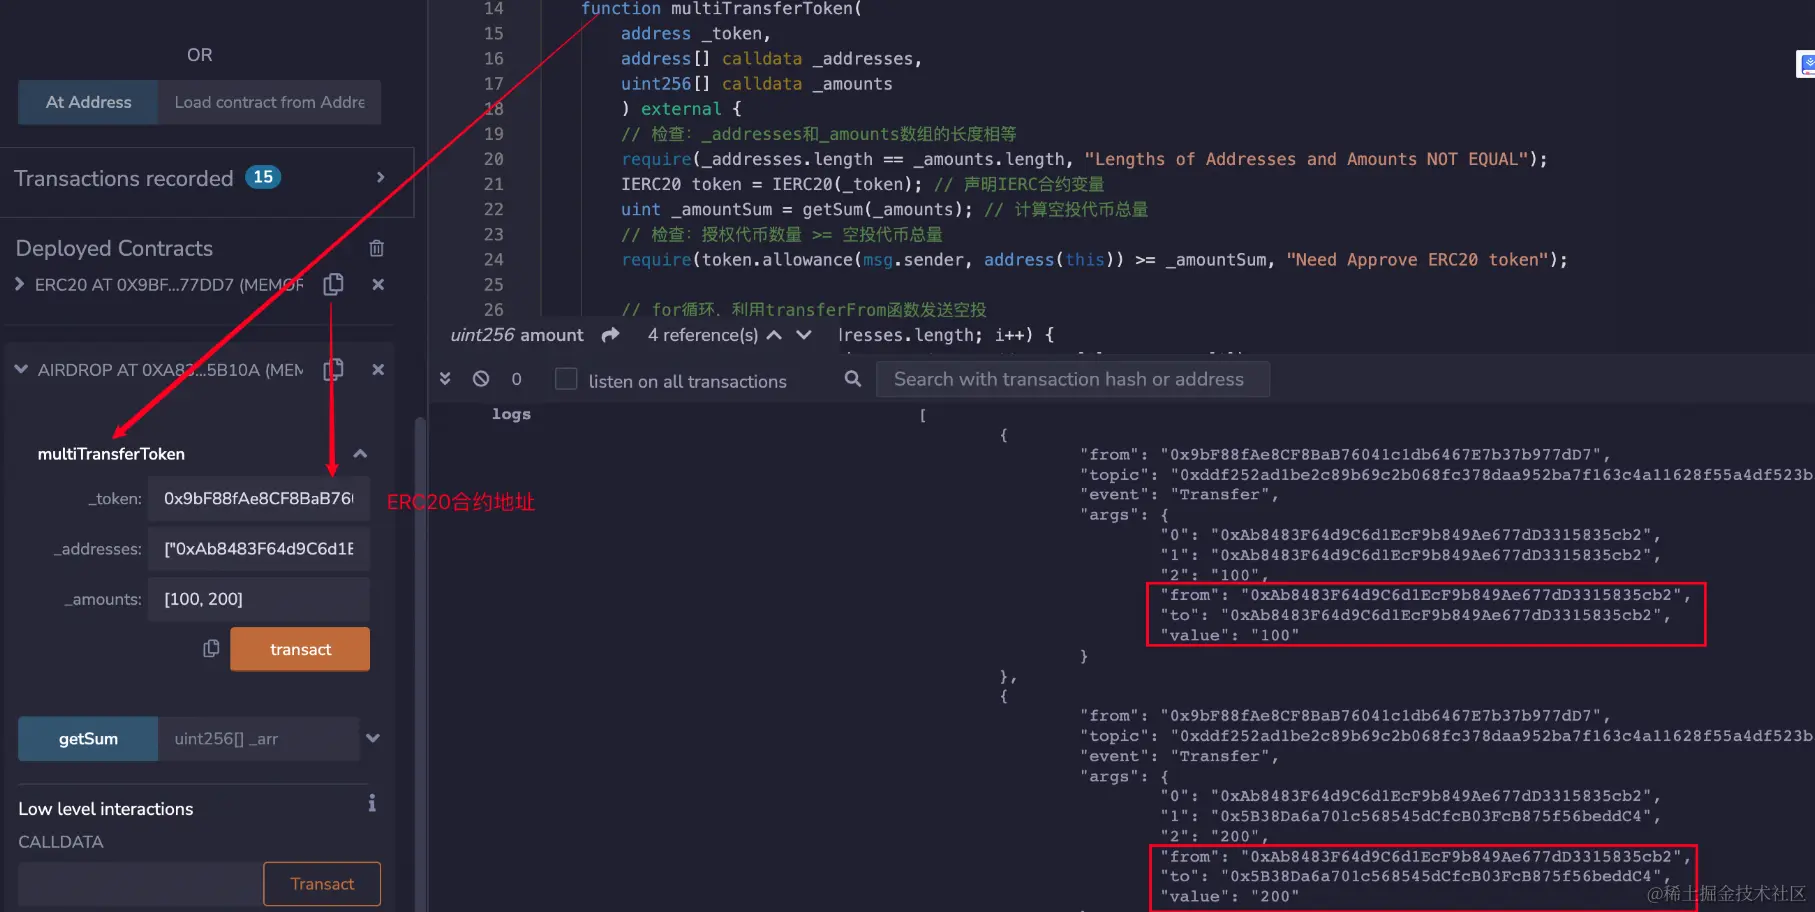Click the low level Transact button
Image resolution: width=1815 pixels, height=912 pixels.
[322, 884]
